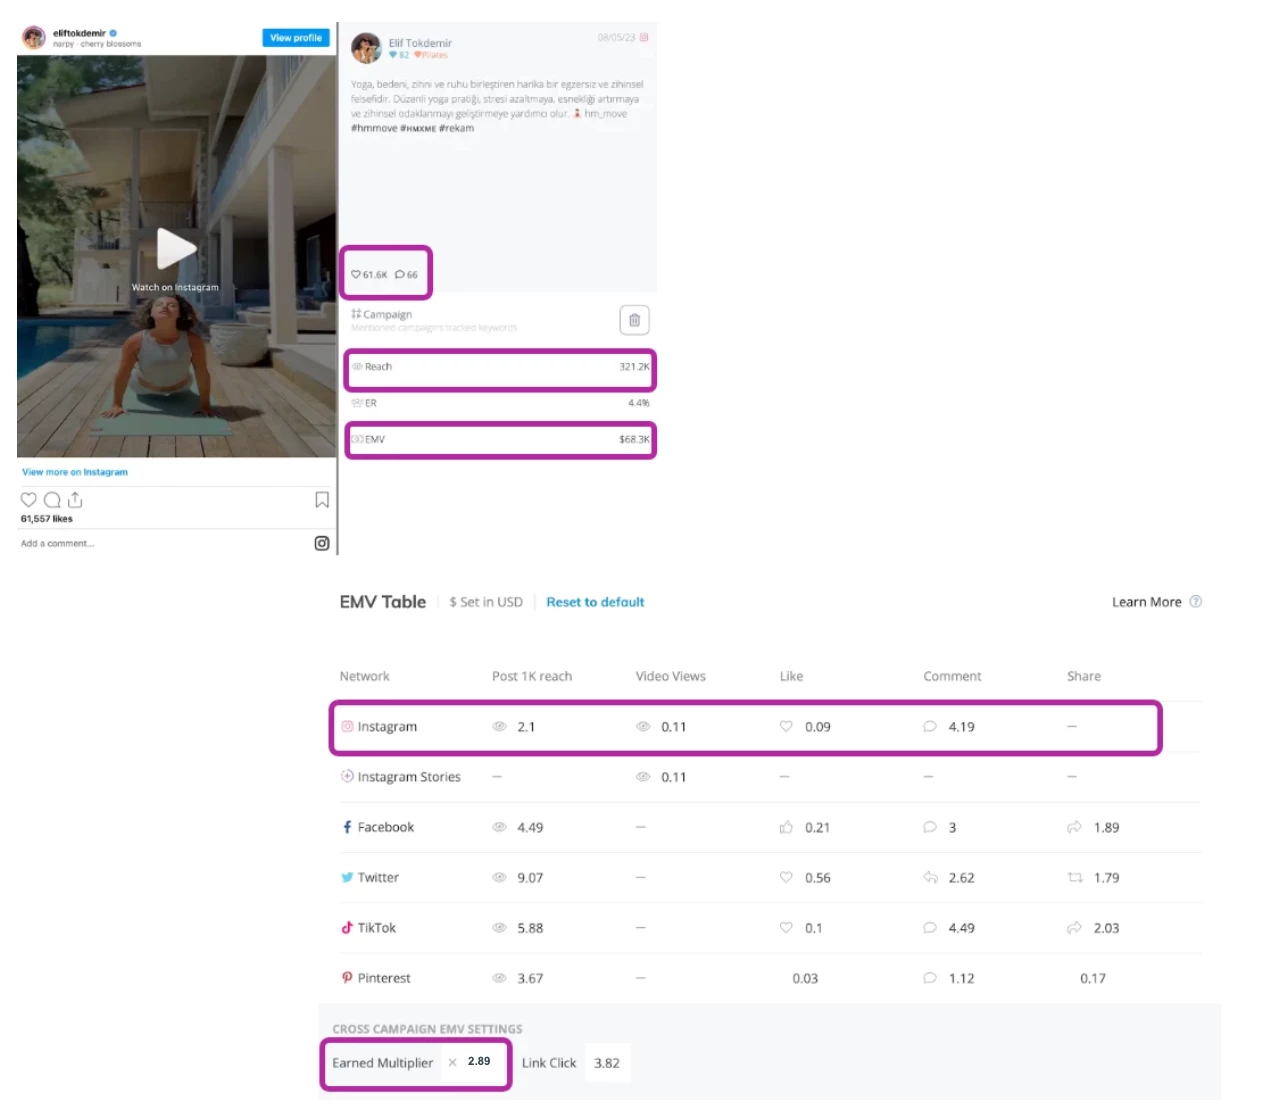Click Elif Tokdemir avatar in post details

point(366,48)
